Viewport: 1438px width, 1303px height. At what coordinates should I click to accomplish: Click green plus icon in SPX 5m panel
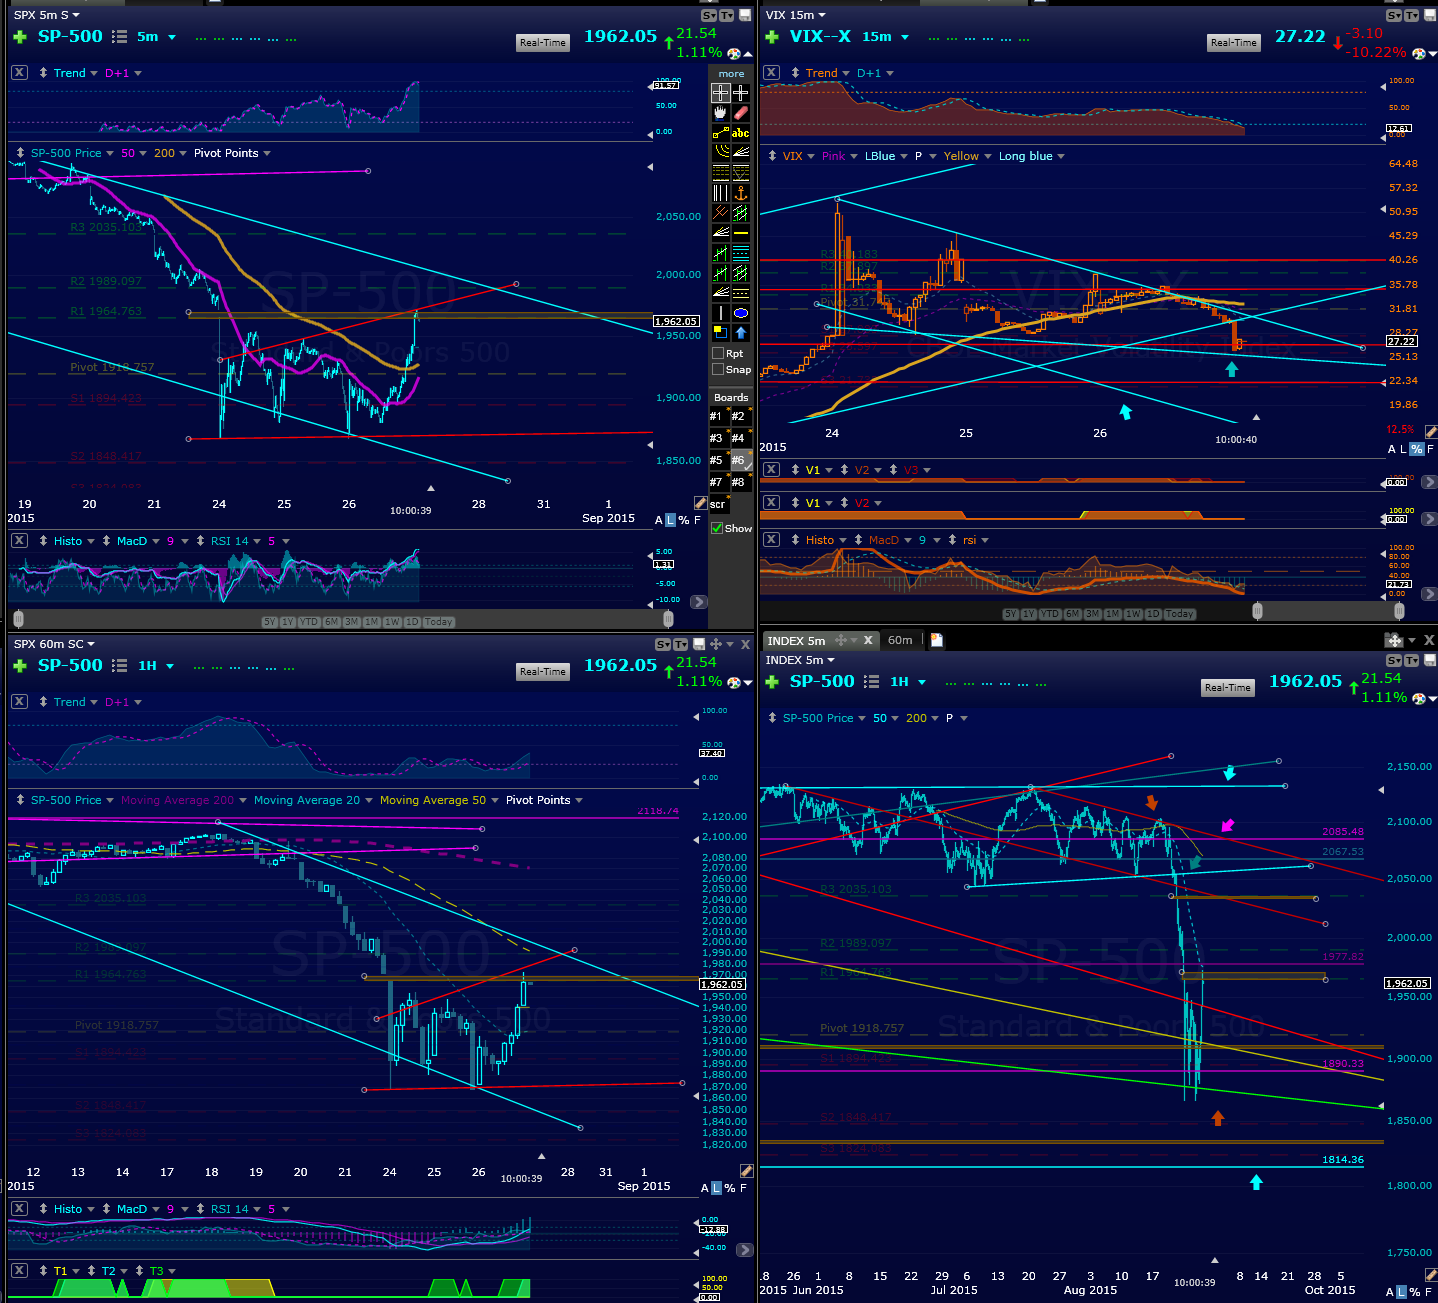click(19, 37)
